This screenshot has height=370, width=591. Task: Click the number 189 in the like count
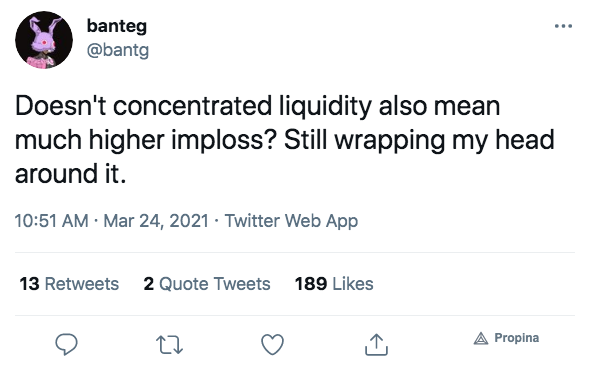point(311,284)
